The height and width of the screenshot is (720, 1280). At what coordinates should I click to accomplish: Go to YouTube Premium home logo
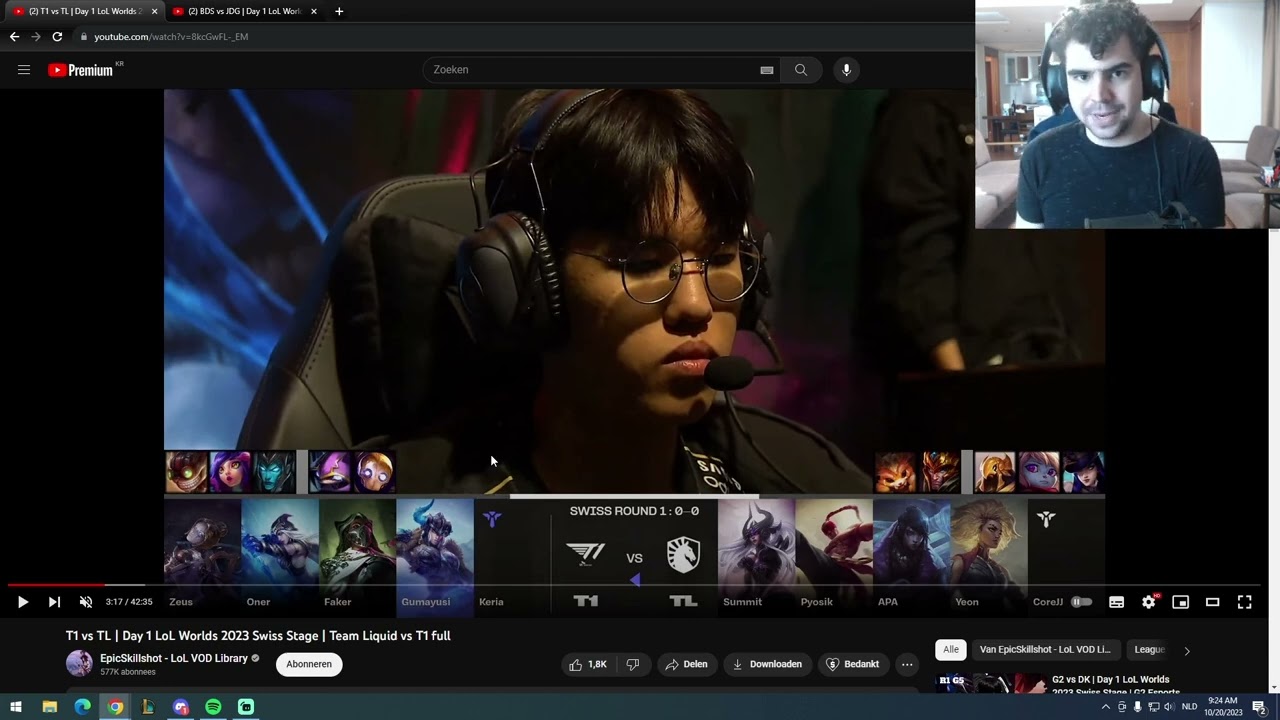pyautogui.click(x=80, y=70)
